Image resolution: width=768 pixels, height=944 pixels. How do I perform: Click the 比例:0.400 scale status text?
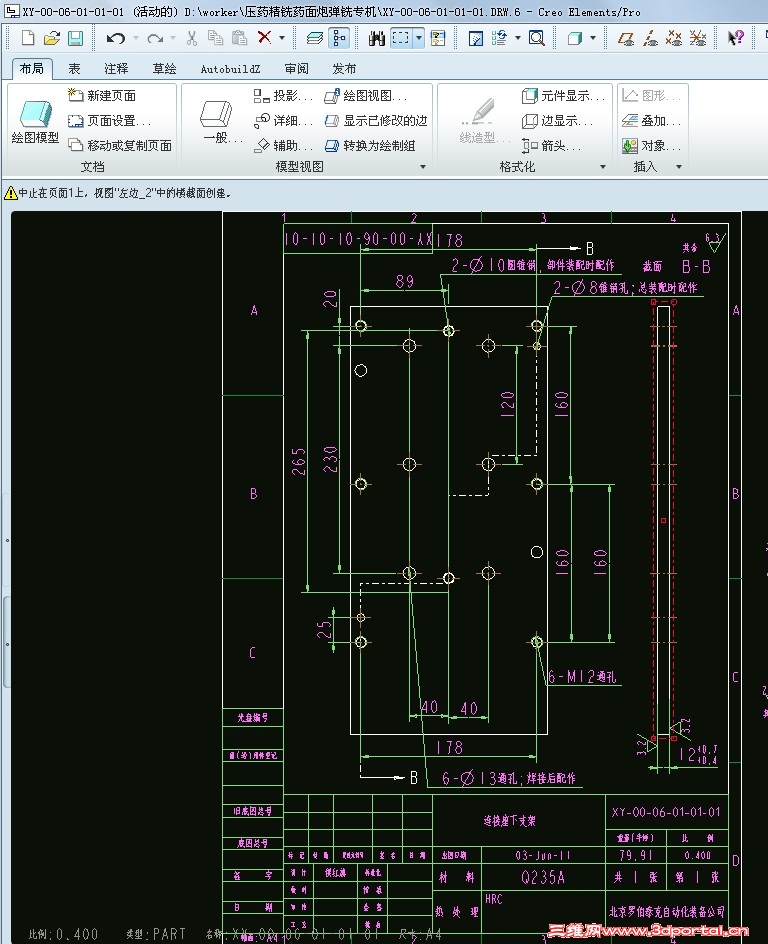tap(63, 934)
